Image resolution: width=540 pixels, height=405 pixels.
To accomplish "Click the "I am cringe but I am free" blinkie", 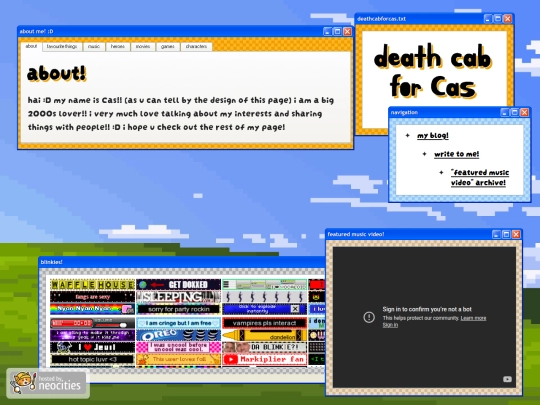I will 178,323.
